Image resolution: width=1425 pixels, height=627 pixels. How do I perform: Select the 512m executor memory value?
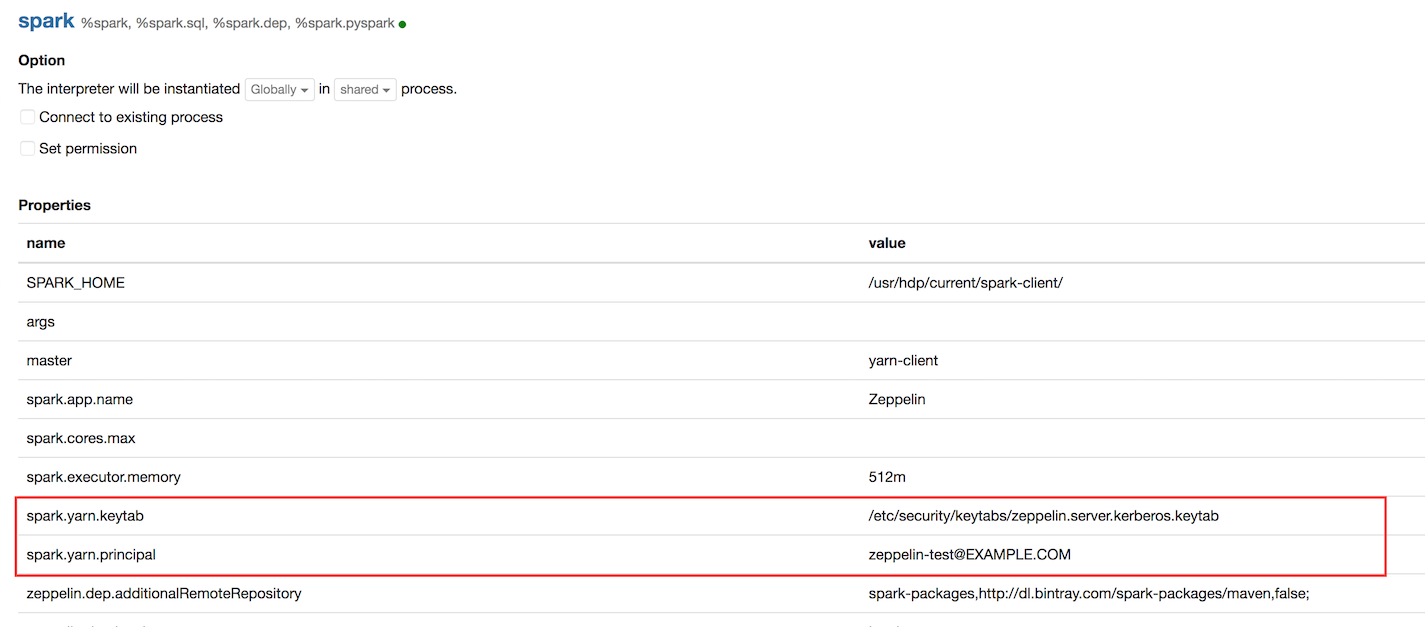887,477
